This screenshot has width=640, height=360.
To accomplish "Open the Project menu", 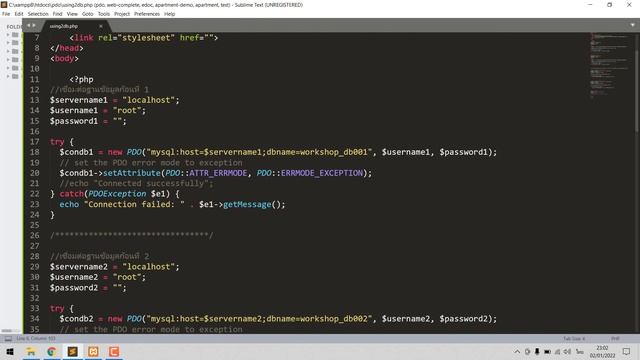I will coord(122,14).
